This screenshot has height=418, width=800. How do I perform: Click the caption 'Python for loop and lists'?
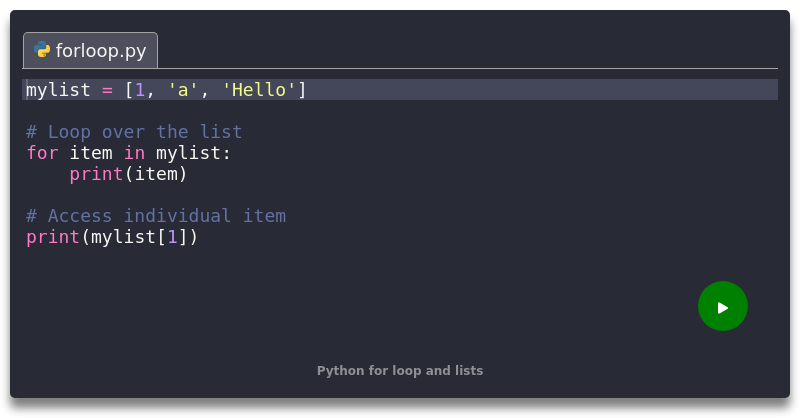tap(399, 371)
